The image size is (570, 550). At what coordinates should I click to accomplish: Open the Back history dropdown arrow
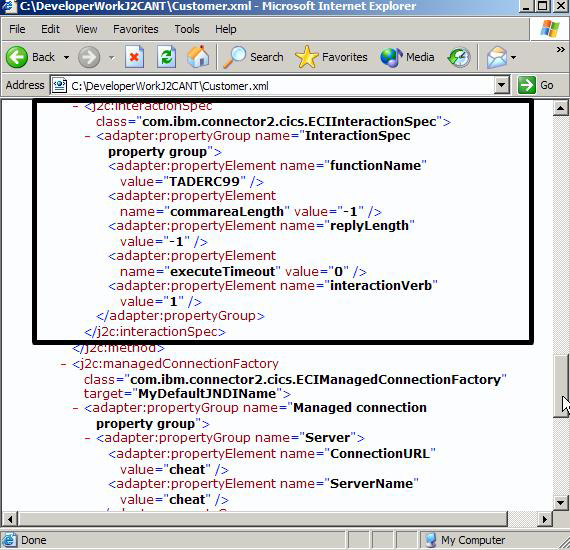pos(66,57)
